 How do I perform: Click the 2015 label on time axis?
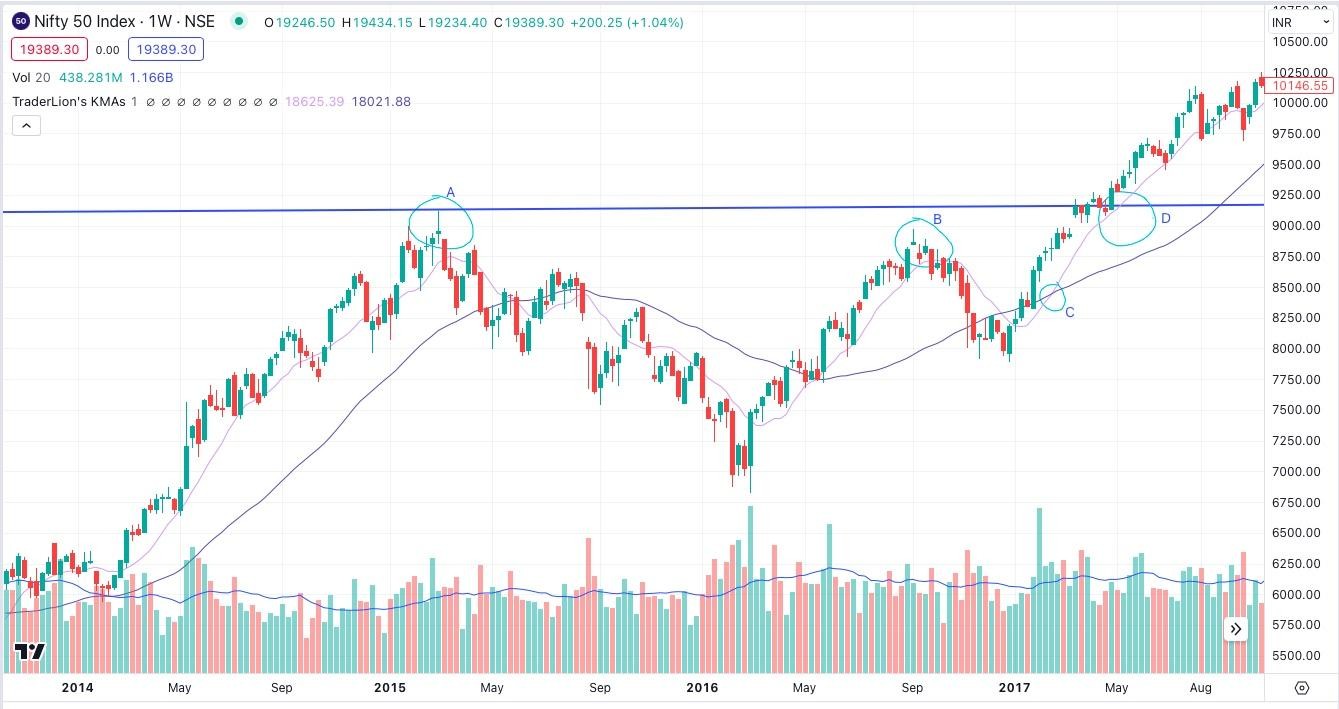[390, 688]
